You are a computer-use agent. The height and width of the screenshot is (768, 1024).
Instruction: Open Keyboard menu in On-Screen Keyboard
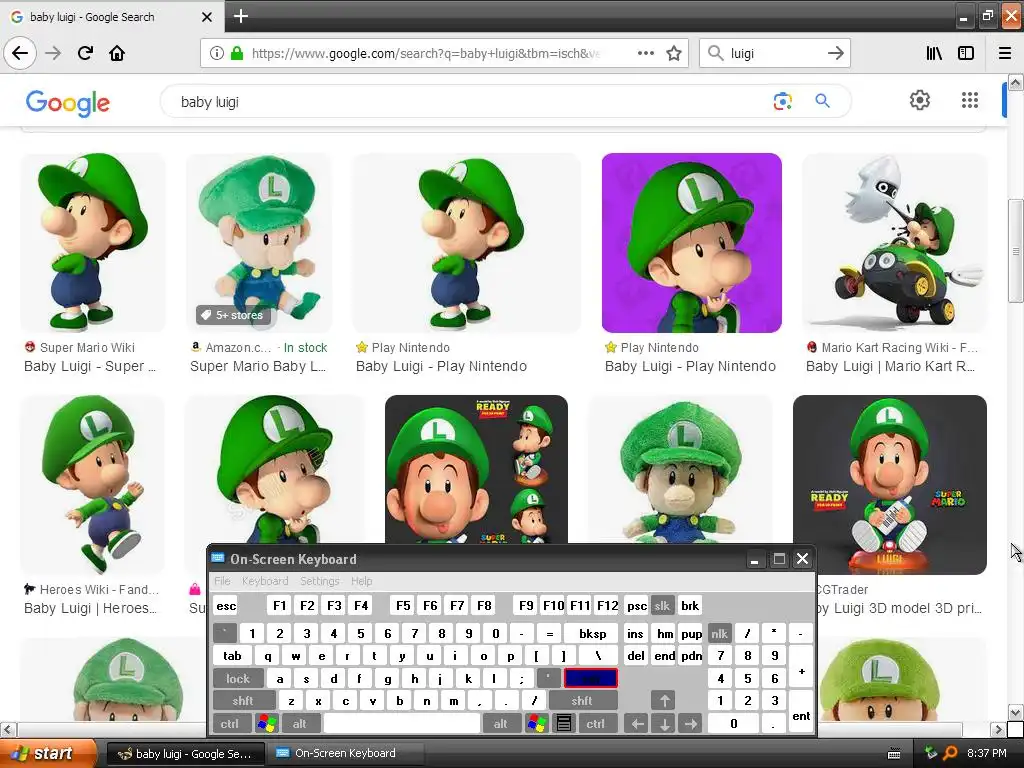click(x=264, y=581)
